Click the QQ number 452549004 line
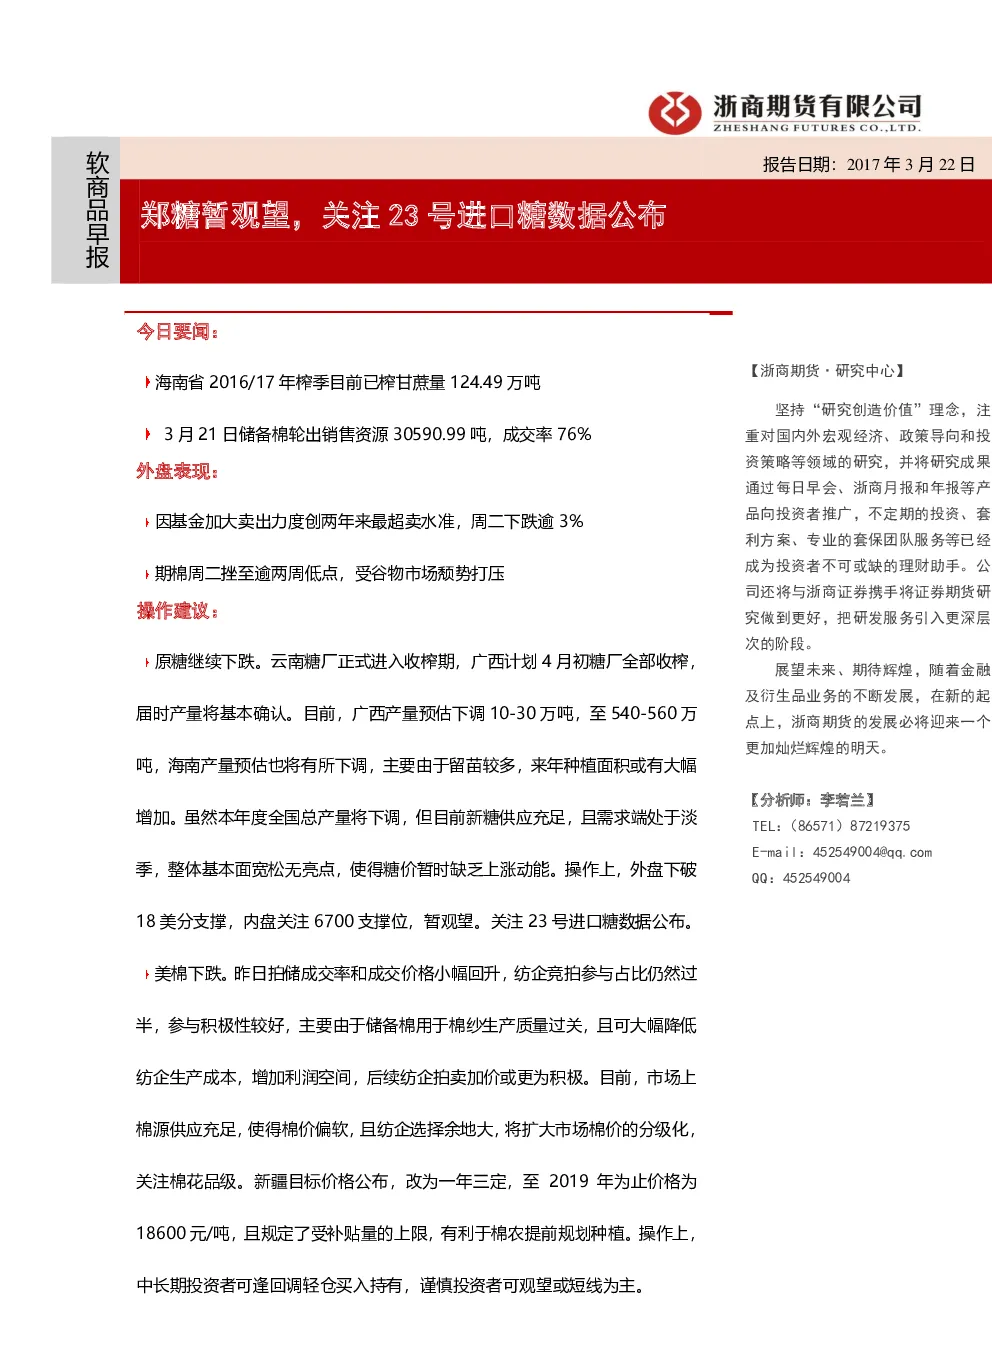The height and width of the screenshot is (1346, 992). coord(801,878)
